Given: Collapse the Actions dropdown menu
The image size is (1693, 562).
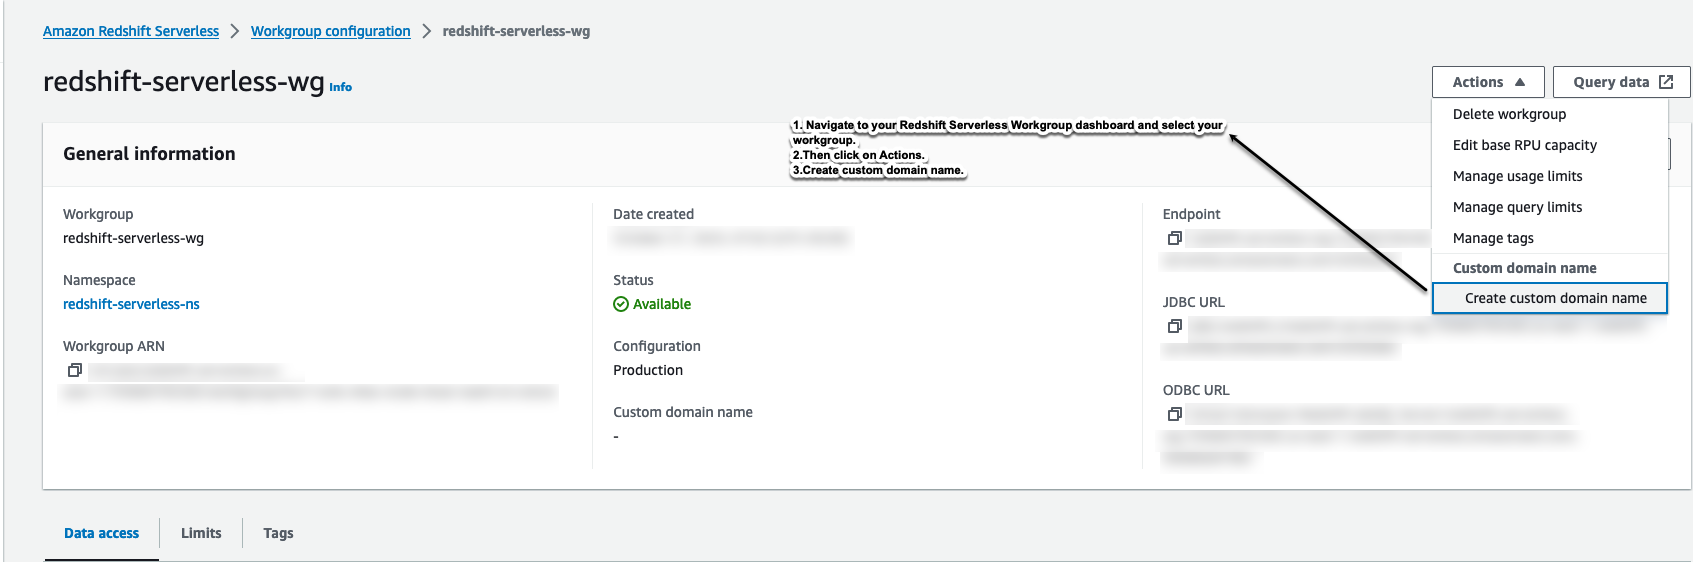Looking at the screenshot, I should point(1488,82).
